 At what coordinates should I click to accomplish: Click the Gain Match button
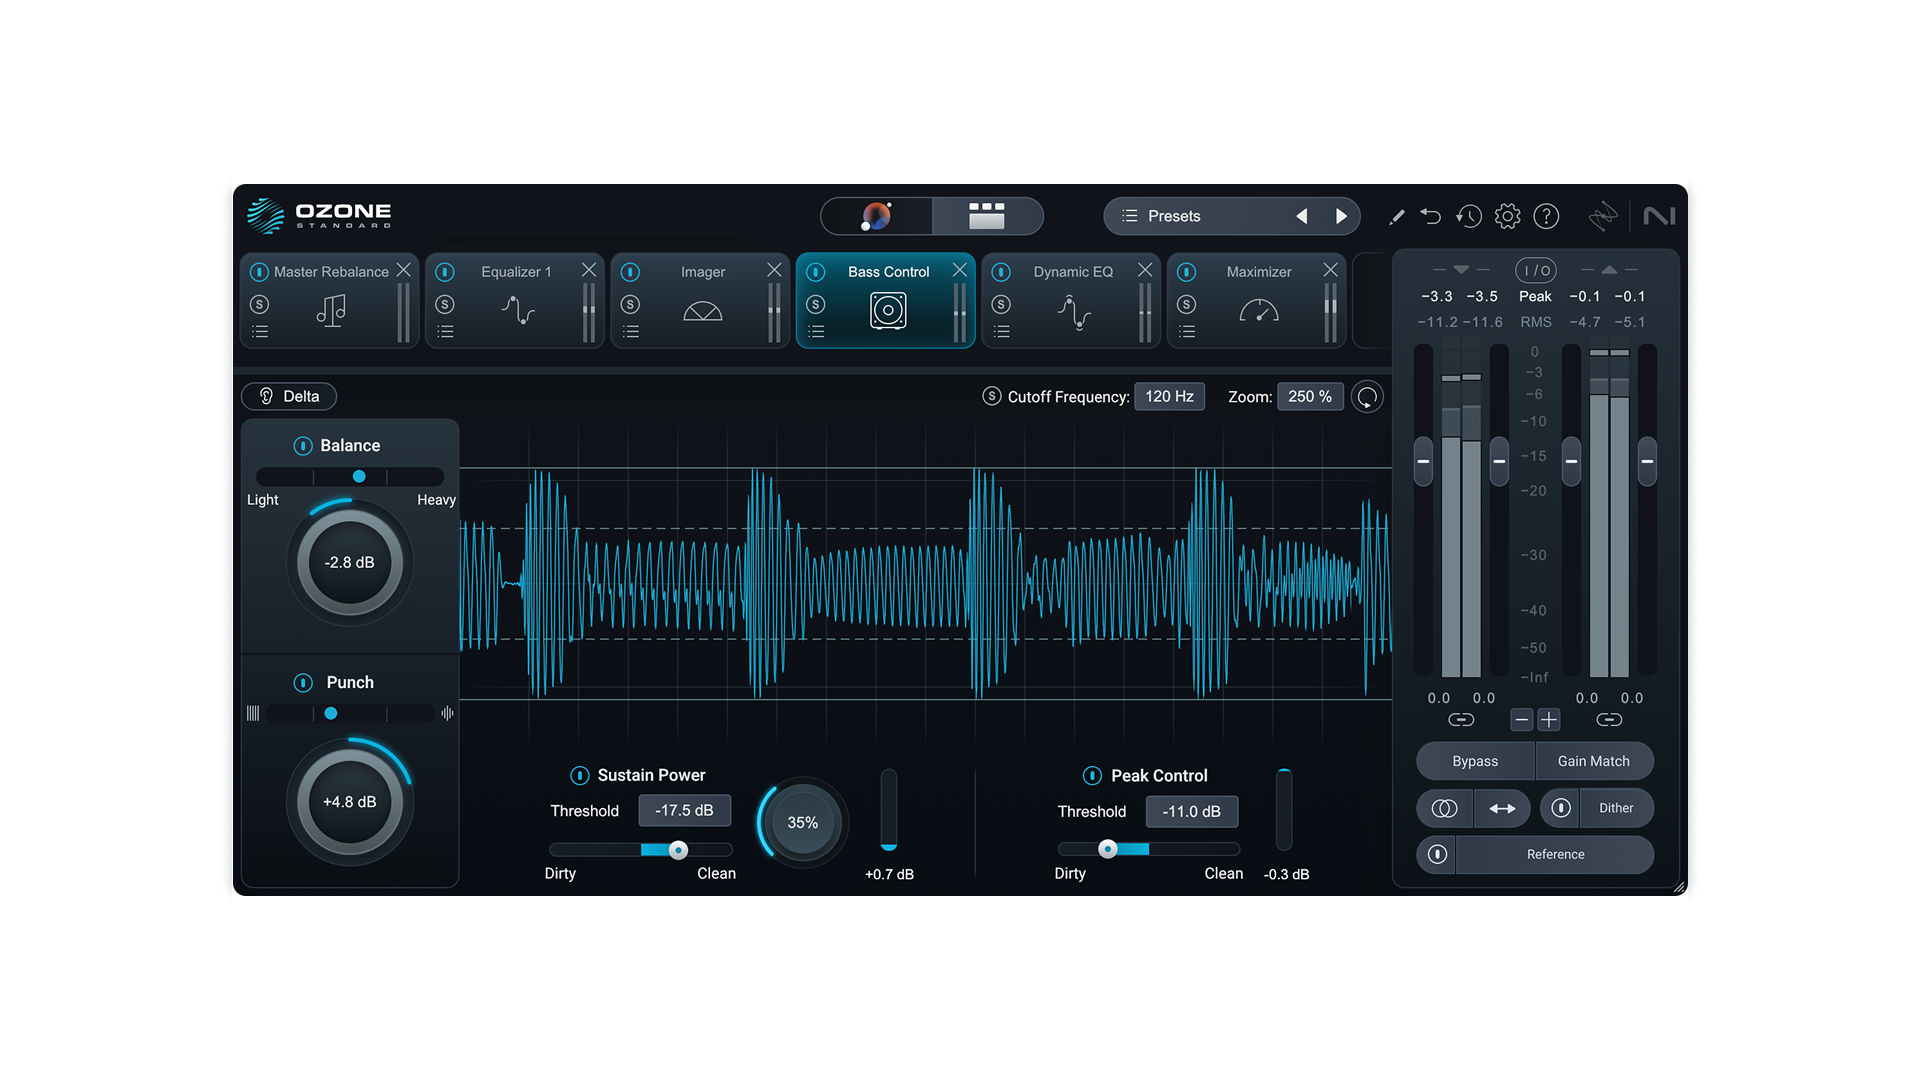1594,761
